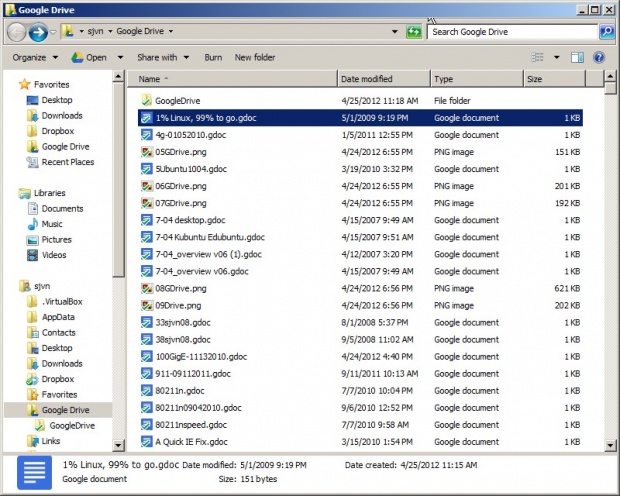Click the 08GDrive.png file icon
This screenshot has width=620, height=496.
point(147,288)
